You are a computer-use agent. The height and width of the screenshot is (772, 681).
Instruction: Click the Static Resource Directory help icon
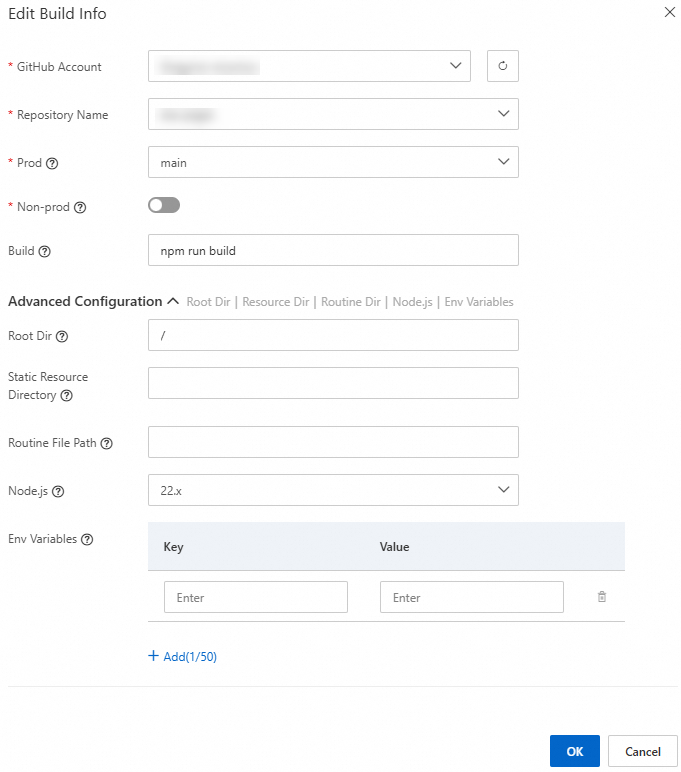(x=67, y=395)
